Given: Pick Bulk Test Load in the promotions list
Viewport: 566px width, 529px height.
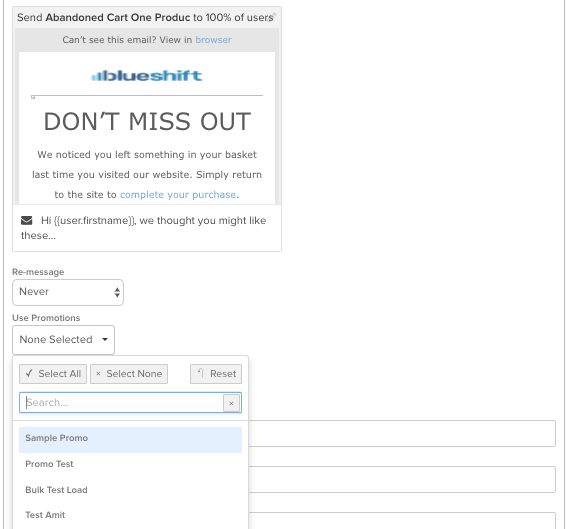Looking at the screenshot, I should [x=130, y=490].
